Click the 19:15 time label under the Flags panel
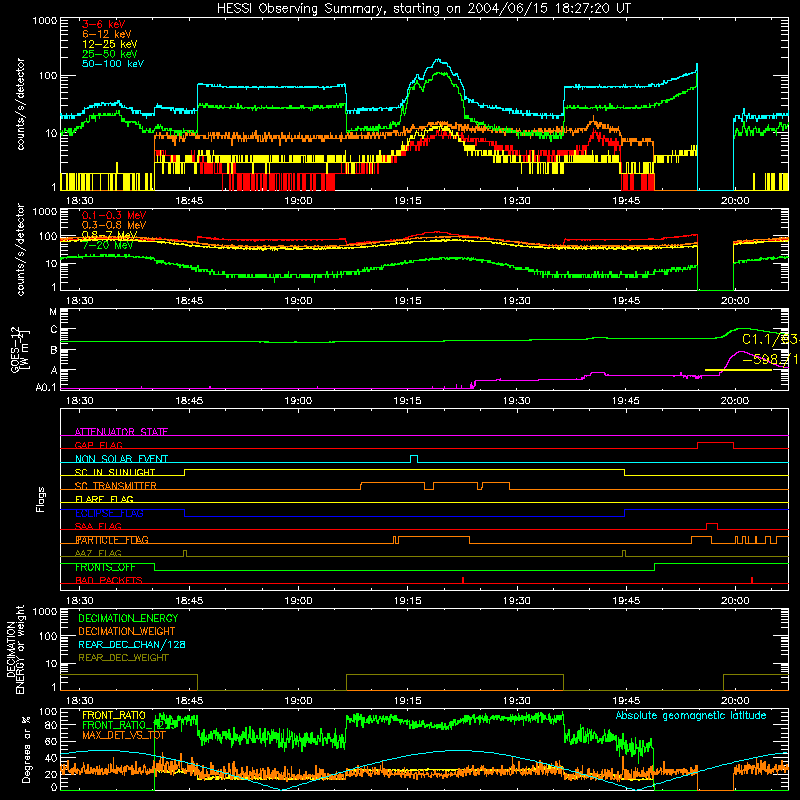800x800 pixels. click(407, 601)
